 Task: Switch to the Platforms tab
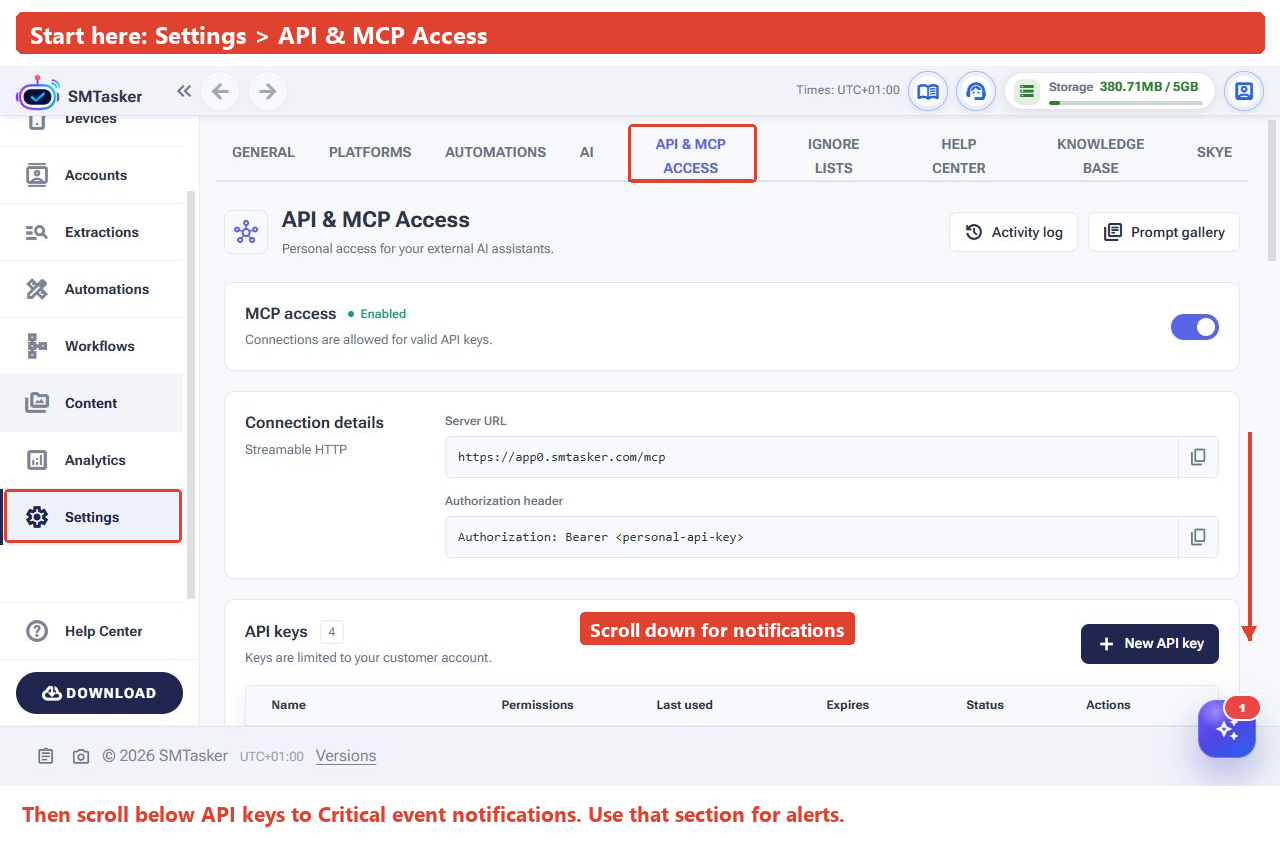pyautogui.click(x=370, y=152)
